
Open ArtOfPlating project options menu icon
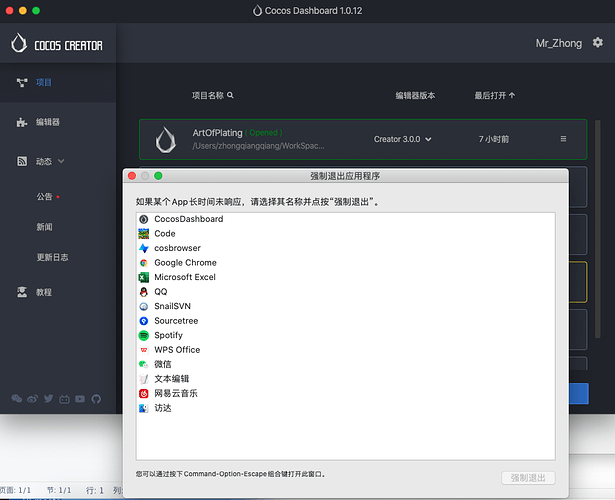[x=563, y=139]
